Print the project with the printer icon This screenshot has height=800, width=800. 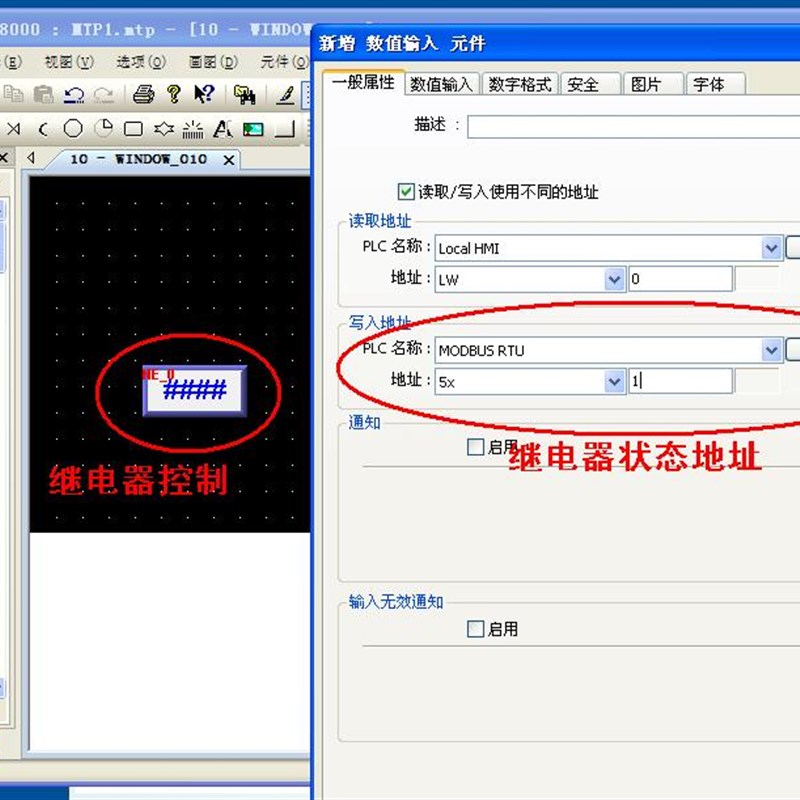click(x=143, y=94)
